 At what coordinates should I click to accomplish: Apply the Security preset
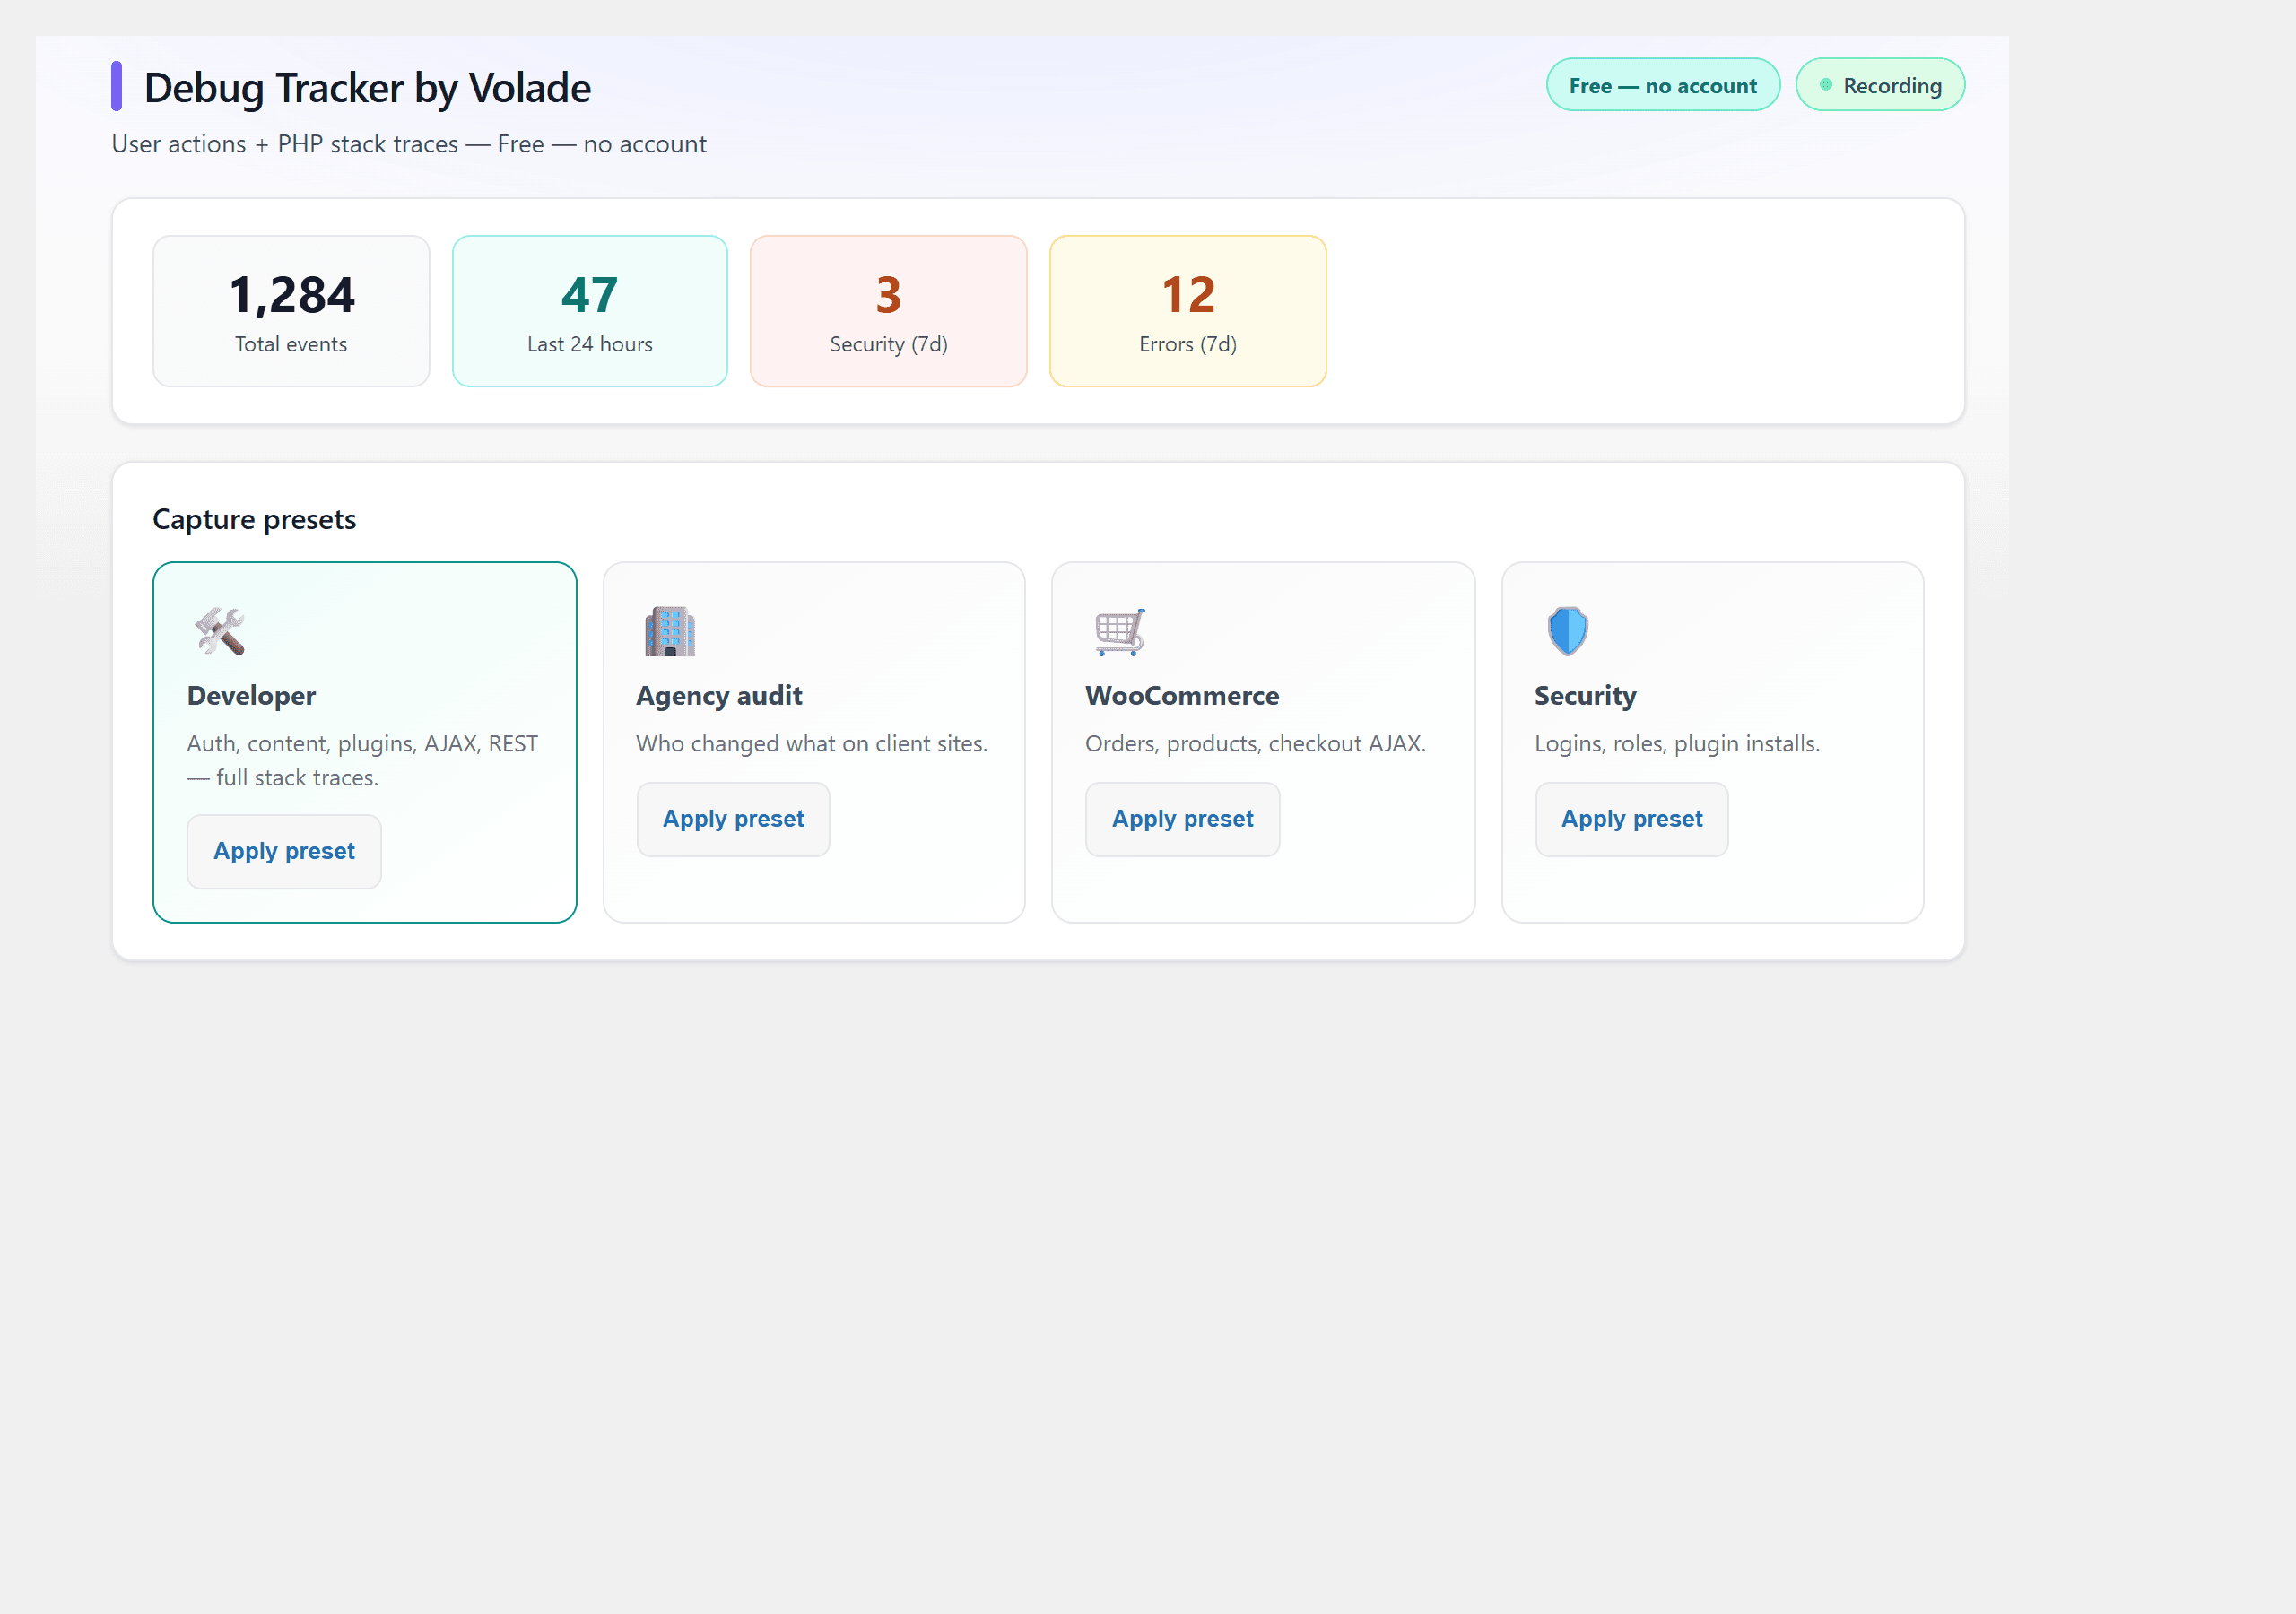click(1632, 819)
